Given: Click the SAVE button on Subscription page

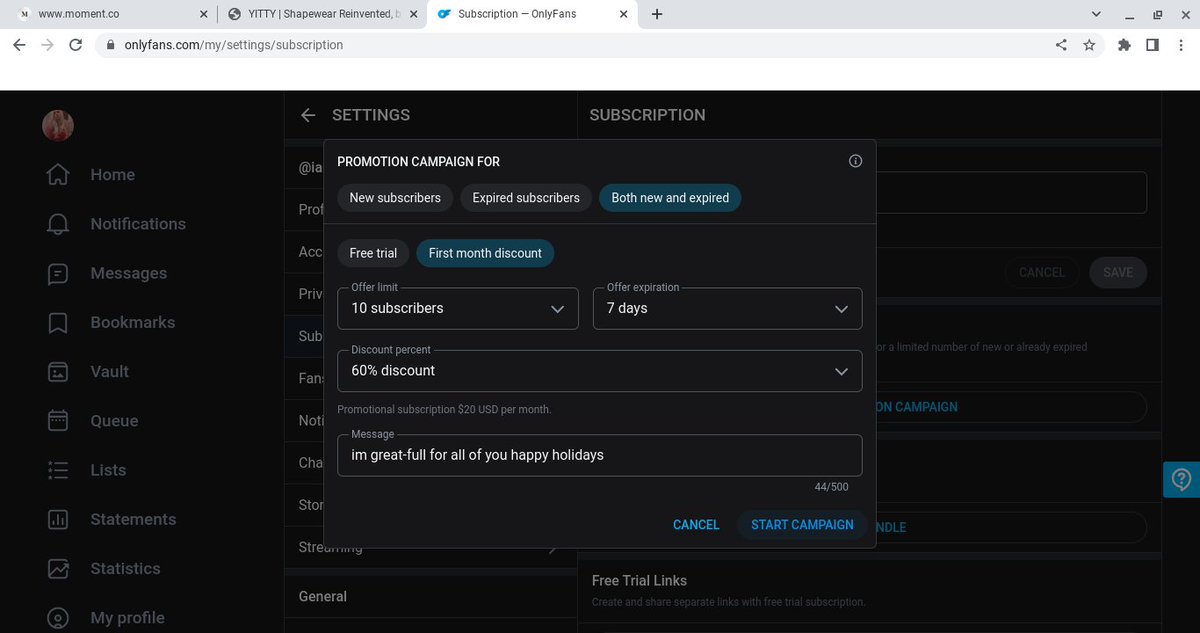Looking at the screenshot, I should 1118,272.
